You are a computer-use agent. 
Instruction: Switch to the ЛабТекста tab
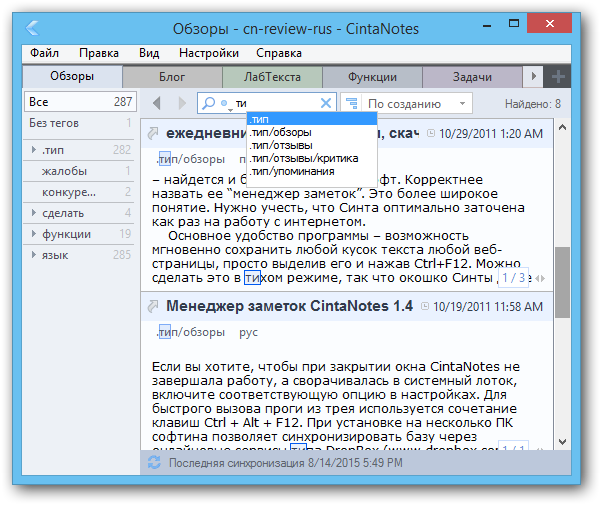click(272, 77)
